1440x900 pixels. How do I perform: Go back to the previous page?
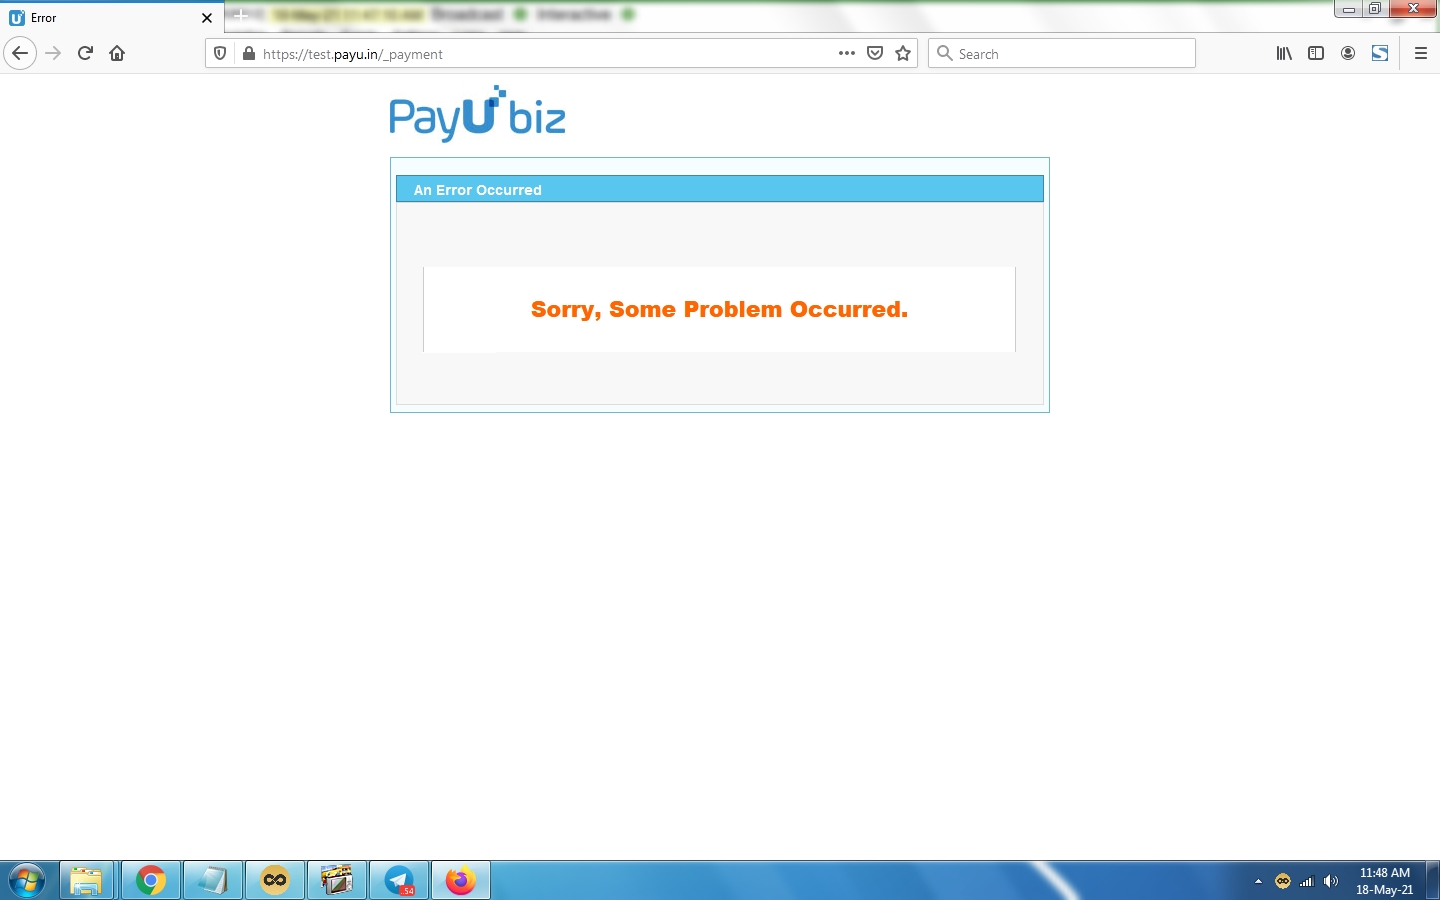coord(20,53)
